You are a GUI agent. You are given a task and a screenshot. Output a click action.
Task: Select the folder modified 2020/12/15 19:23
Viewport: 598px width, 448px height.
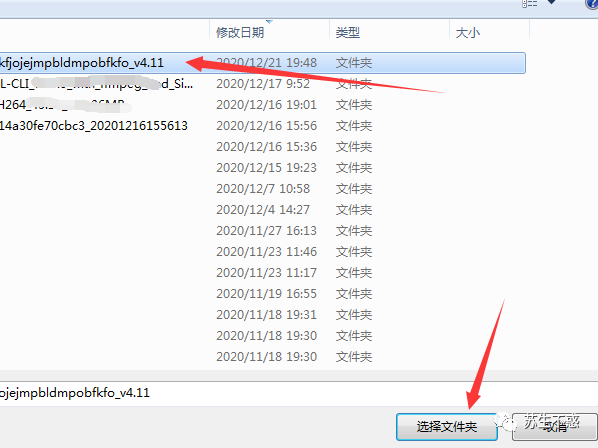click(x=262, y=168)
